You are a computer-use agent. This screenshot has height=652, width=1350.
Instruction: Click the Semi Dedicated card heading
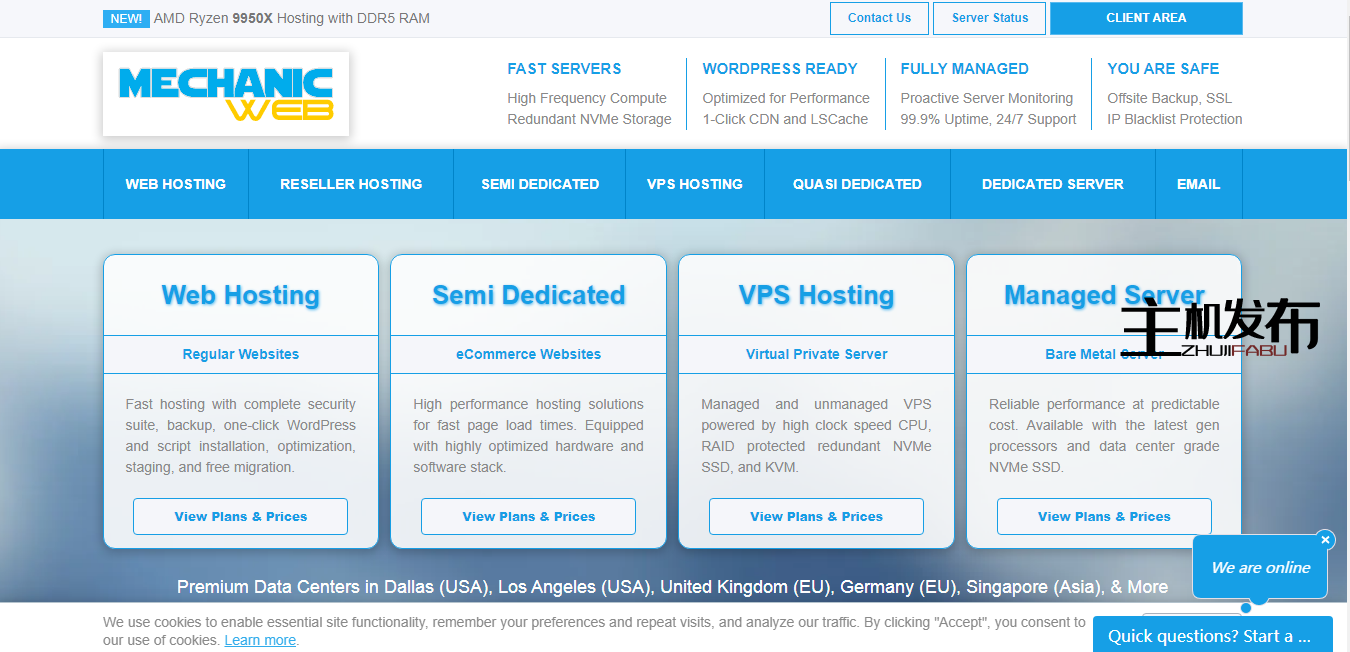[x=528, y=295]
